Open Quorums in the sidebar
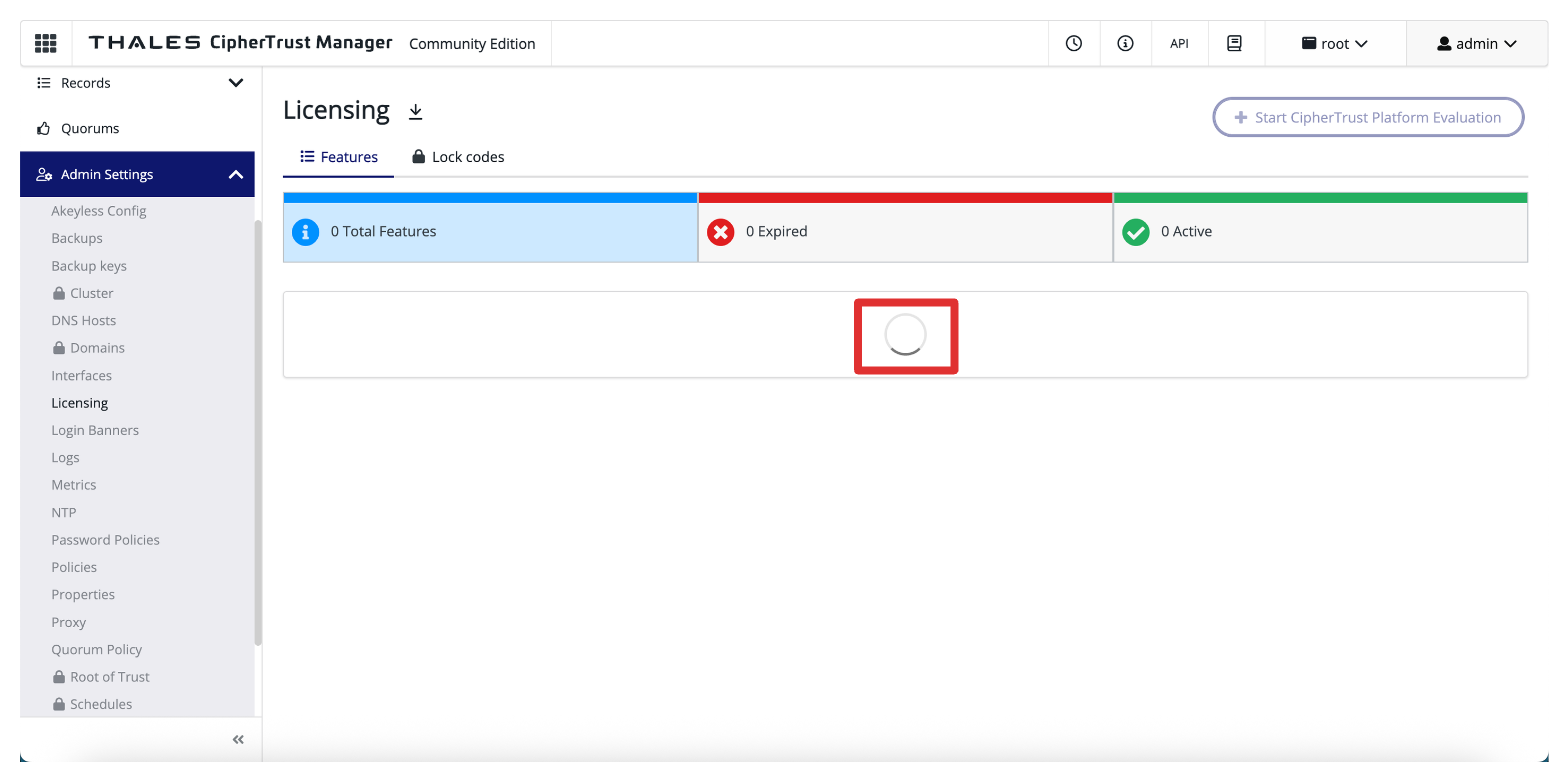Viewport: 1568px width, 782px height. tap(90, 128)
